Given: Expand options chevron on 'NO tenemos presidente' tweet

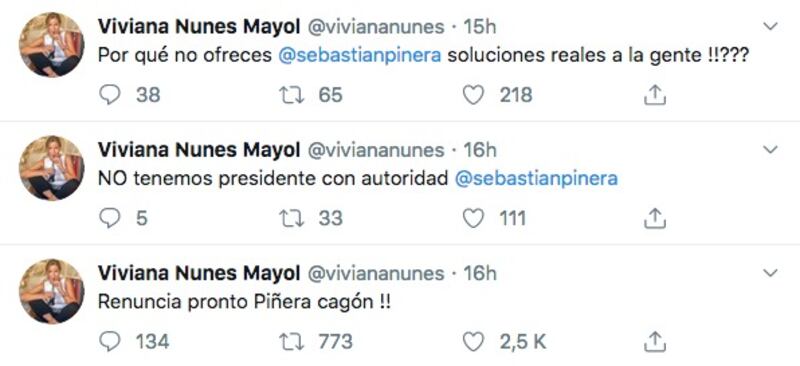Looking at the screenshot, I should [770, 150].
